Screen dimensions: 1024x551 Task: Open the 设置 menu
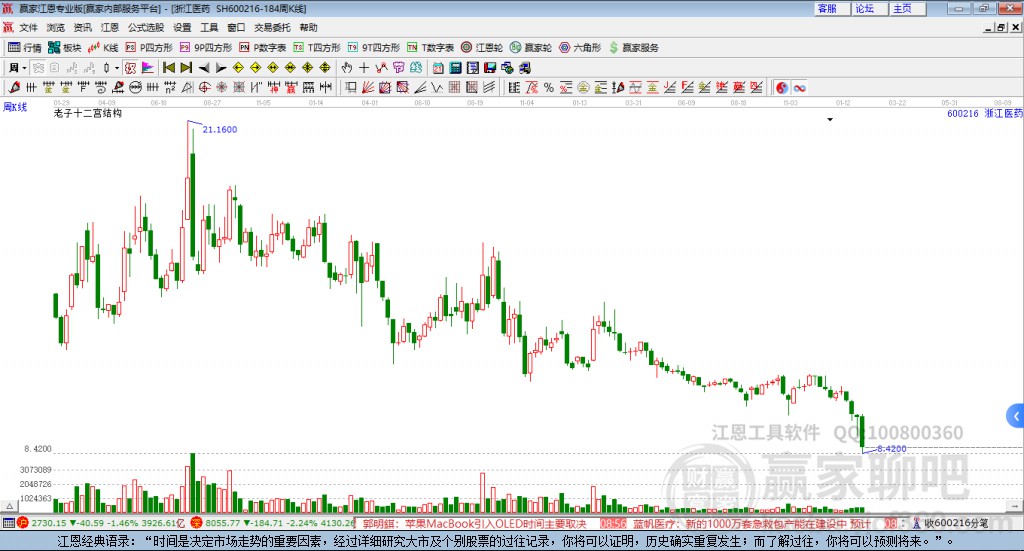182,27
